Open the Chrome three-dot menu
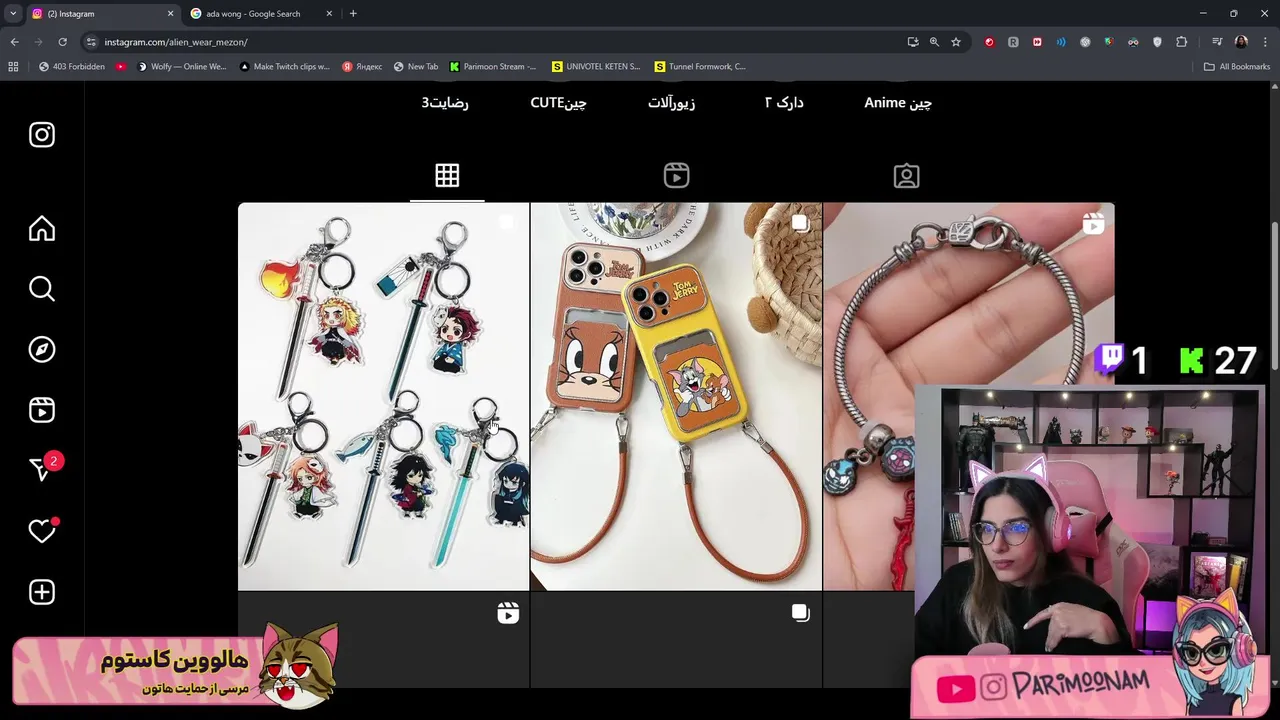The width and height of the screenshot is (1280, 720). tap(1265, 42)
